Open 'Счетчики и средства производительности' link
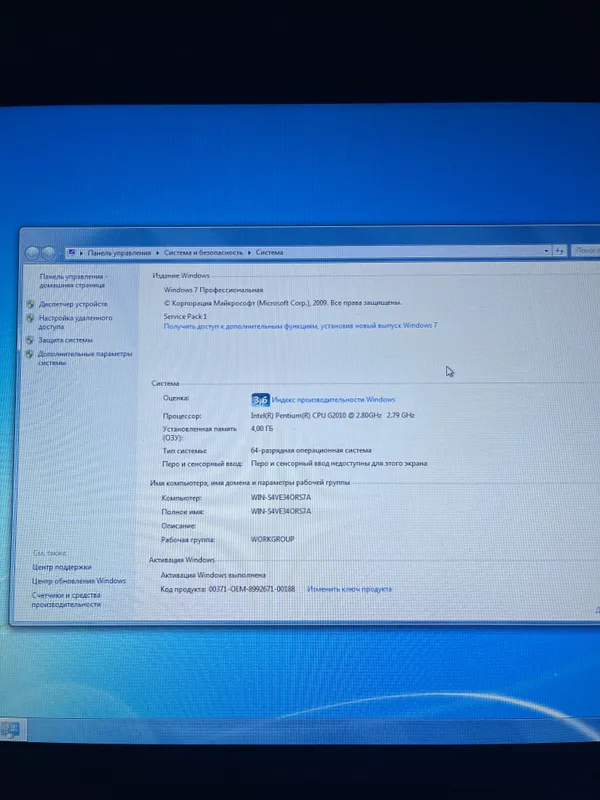The image size is (600, 800). coord(66,599)
